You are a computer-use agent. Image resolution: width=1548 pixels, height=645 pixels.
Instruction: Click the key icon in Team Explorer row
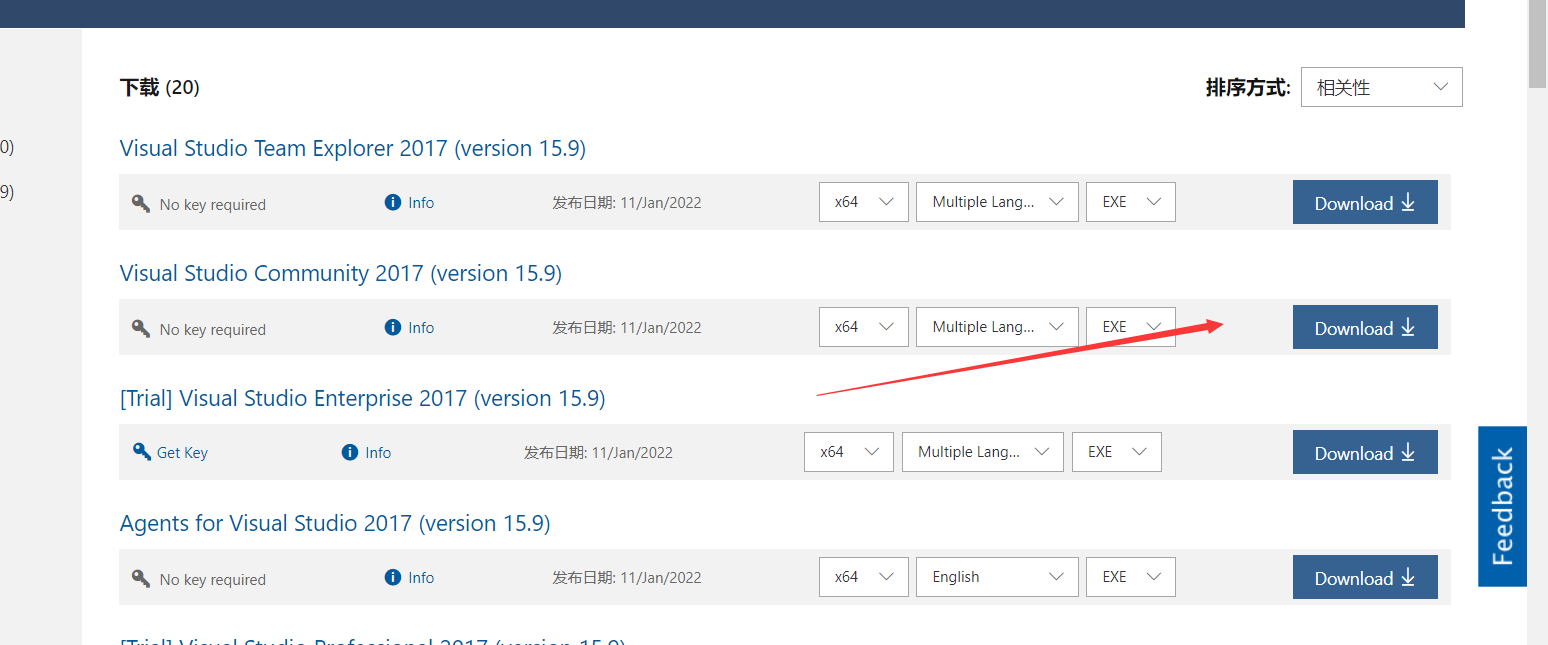141,203
